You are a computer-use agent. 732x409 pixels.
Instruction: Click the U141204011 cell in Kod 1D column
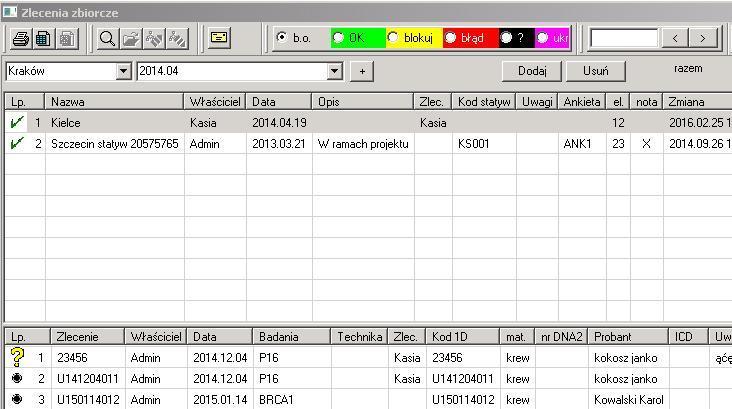tap(462, 378)
